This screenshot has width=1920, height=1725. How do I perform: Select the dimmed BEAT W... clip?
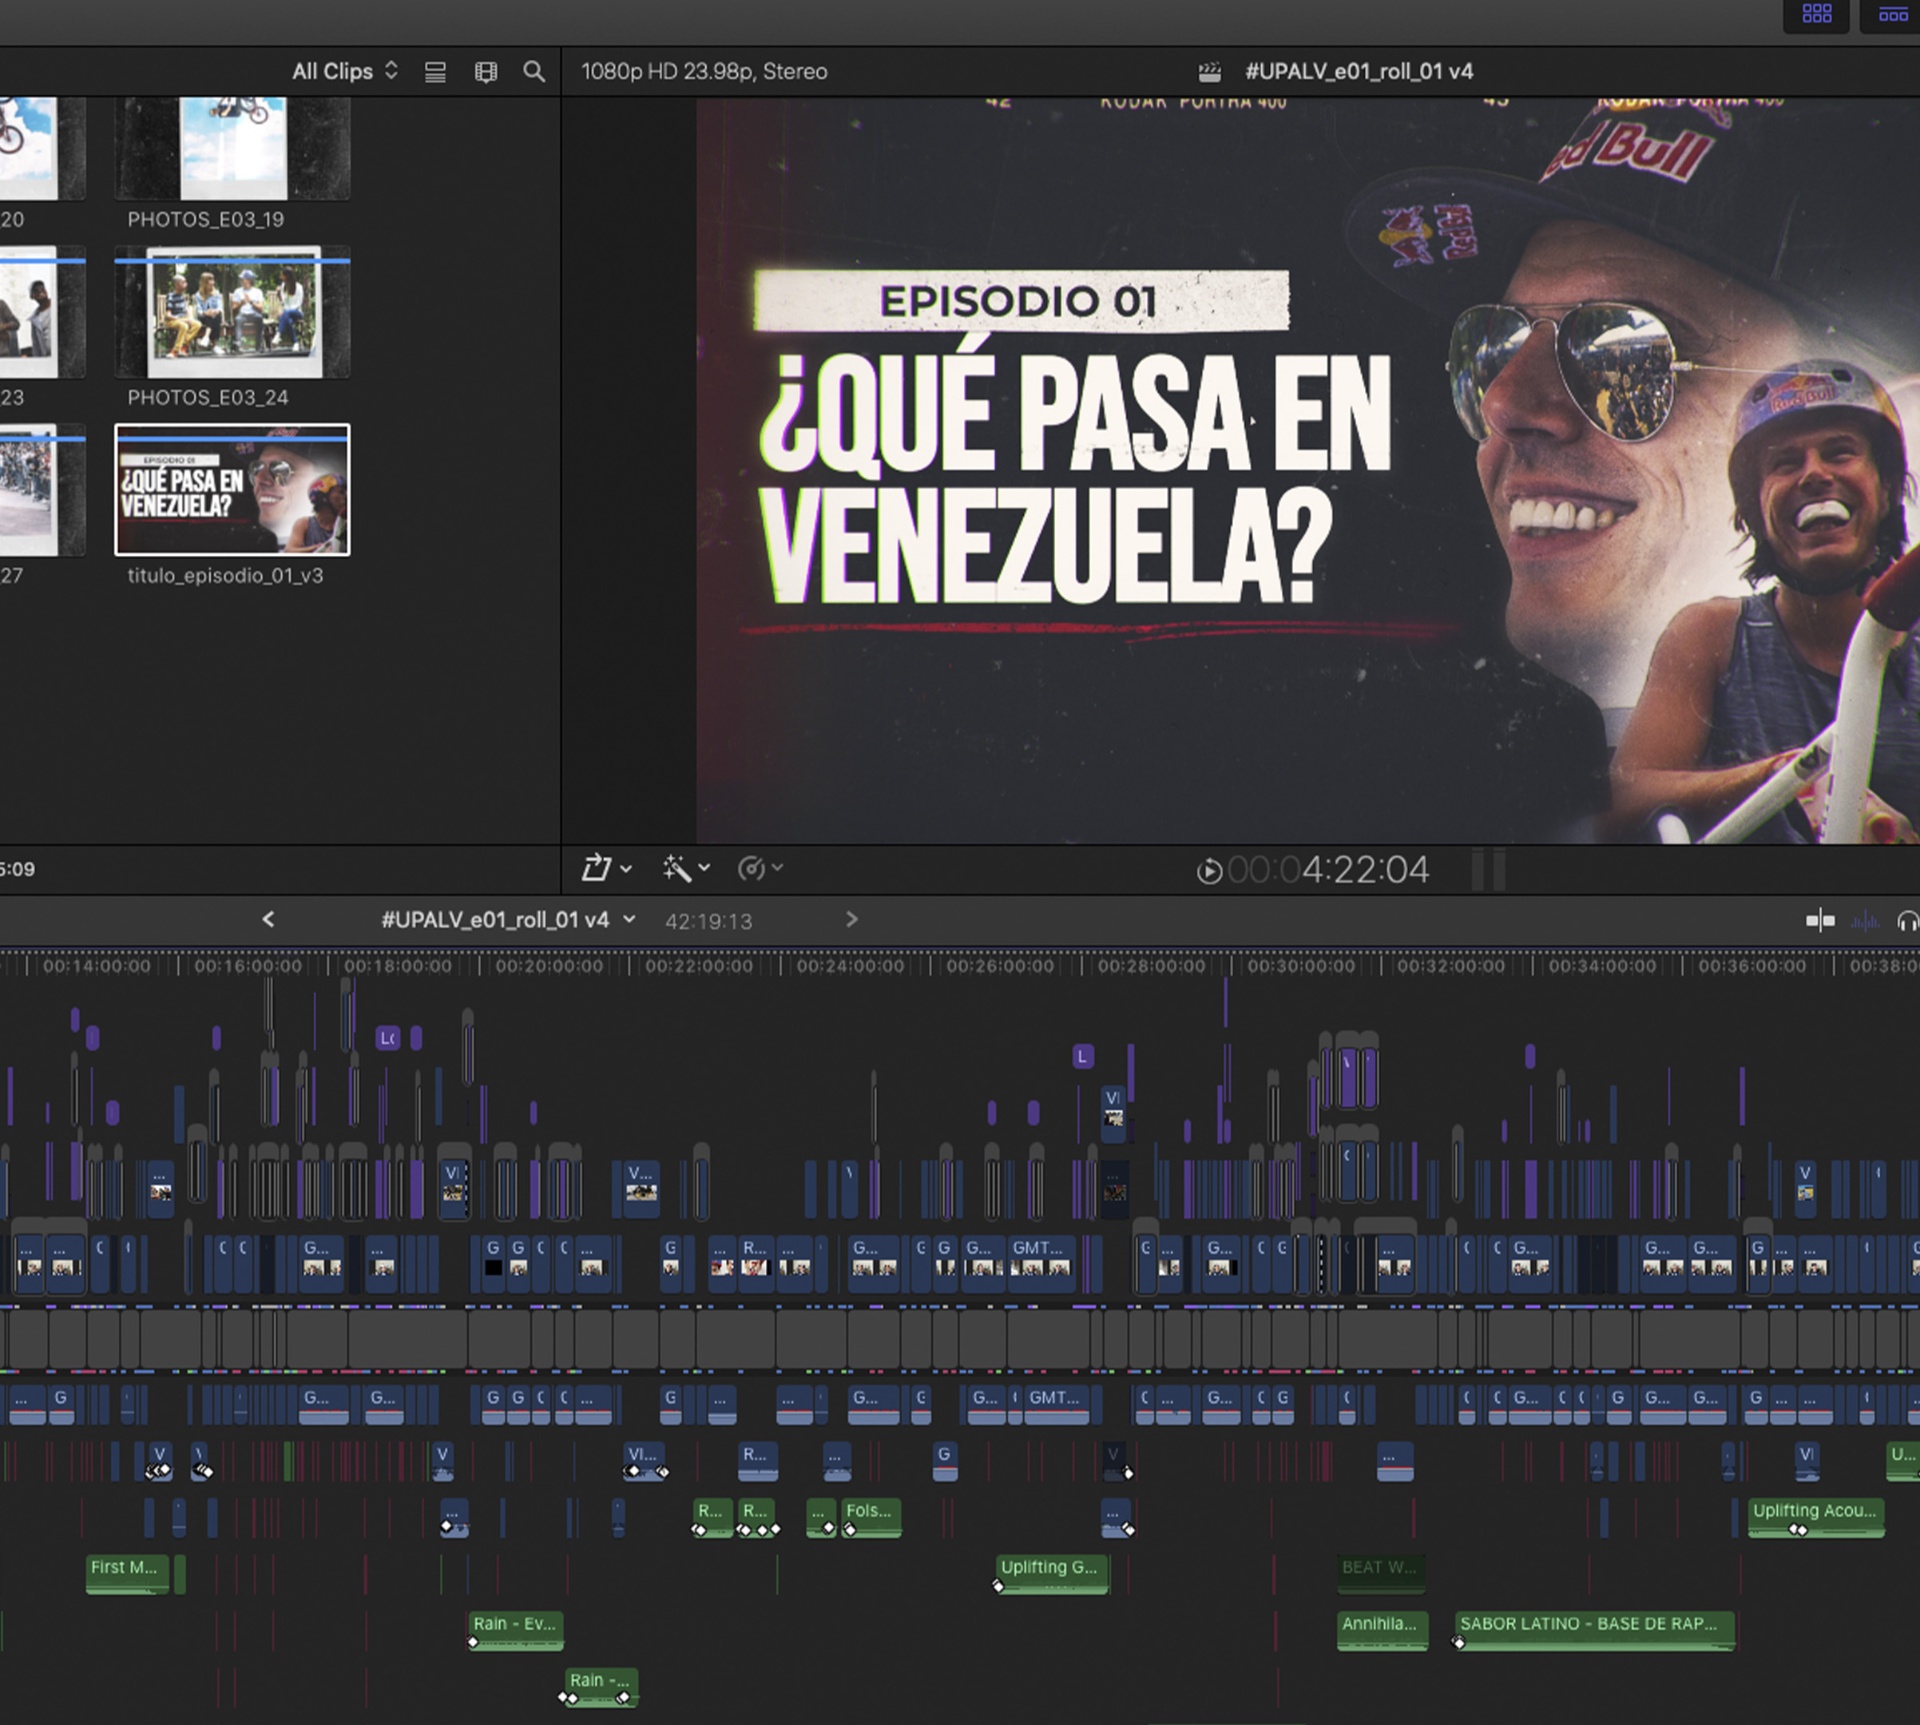click(1381, 1574)
